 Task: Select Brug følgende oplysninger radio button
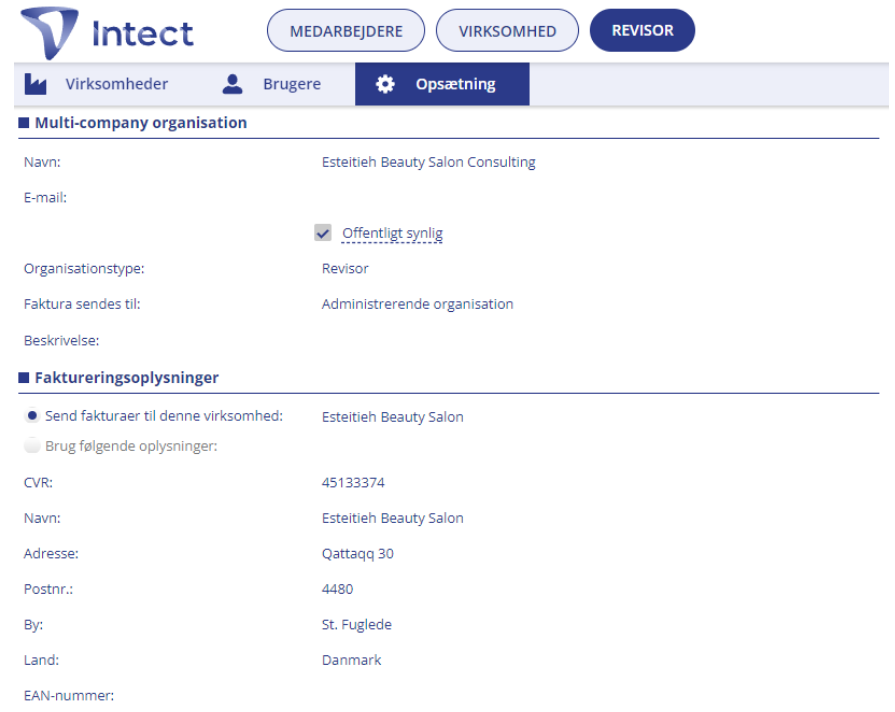(33, 445)
